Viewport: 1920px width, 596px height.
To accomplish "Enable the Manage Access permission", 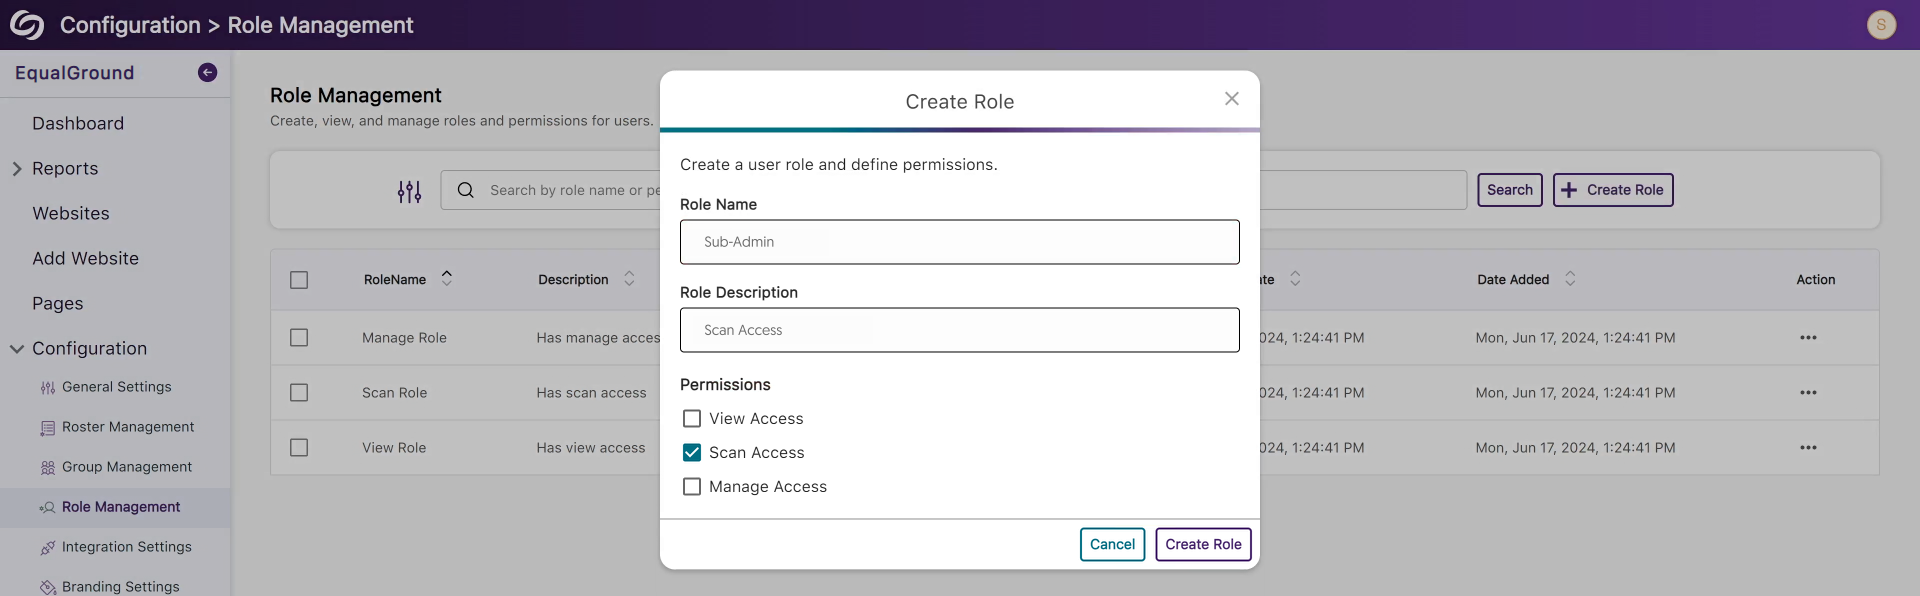I will [x=691, y=486].
